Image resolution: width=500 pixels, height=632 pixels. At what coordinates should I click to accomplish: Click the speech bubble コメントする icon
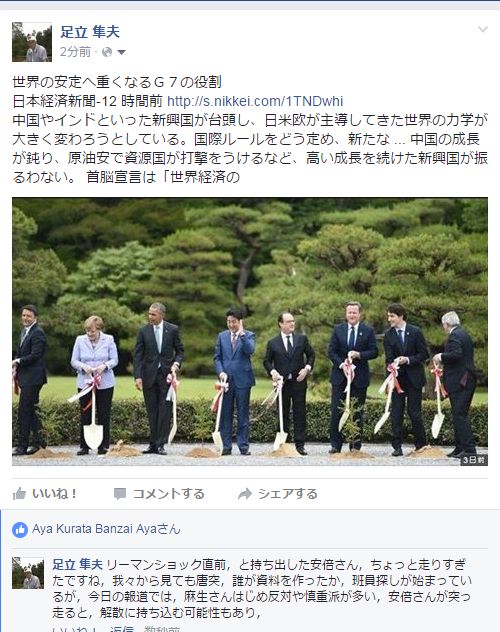pyautogui.click(x=120, y=494)
